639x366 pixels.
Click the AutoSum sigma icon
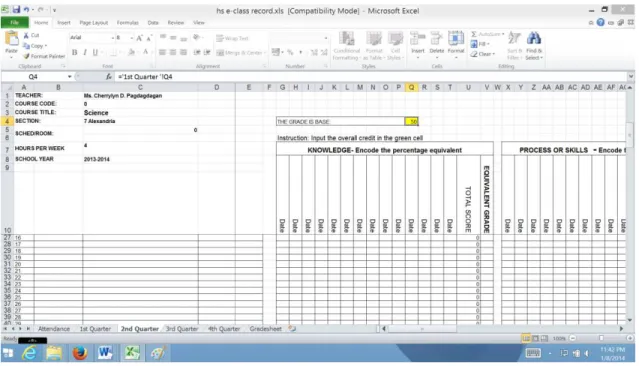tap(474, 34)
